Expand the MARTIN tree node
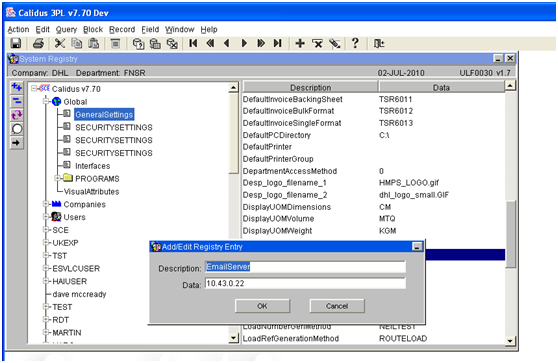Screen dimensions: 558x363 (46, 332)
